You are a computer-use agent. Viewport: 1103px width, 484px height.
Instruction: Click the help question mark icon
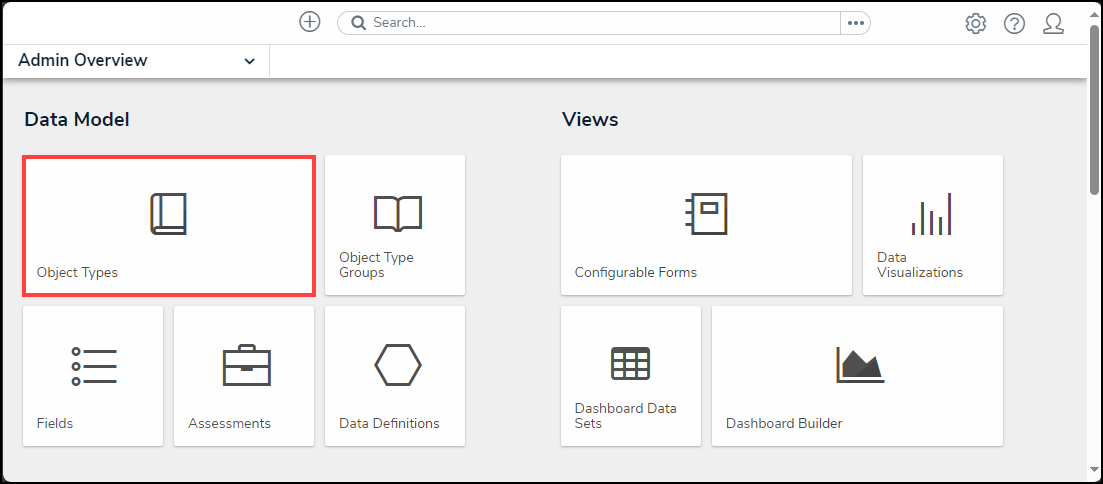(1014, 23)
